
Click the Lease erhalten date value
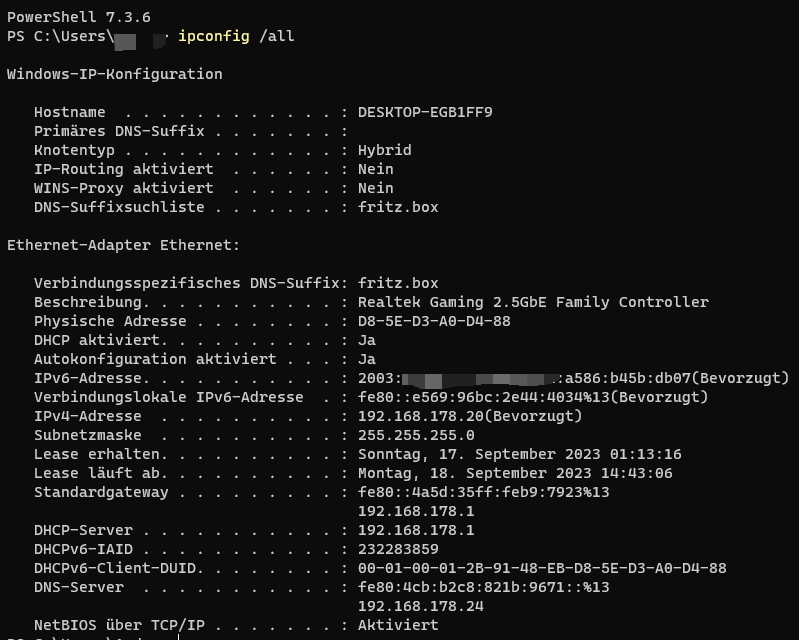coord(519,454)
